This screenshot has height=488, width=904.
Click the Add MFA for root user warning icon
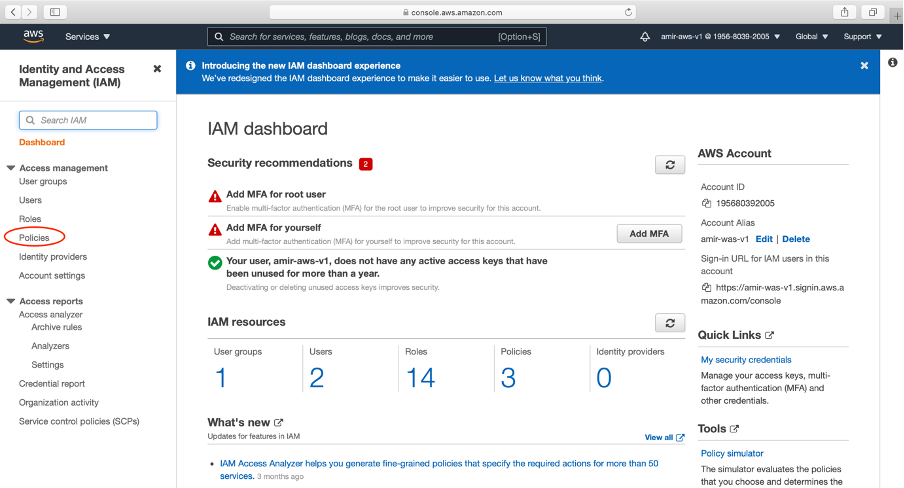pos(215,197)
